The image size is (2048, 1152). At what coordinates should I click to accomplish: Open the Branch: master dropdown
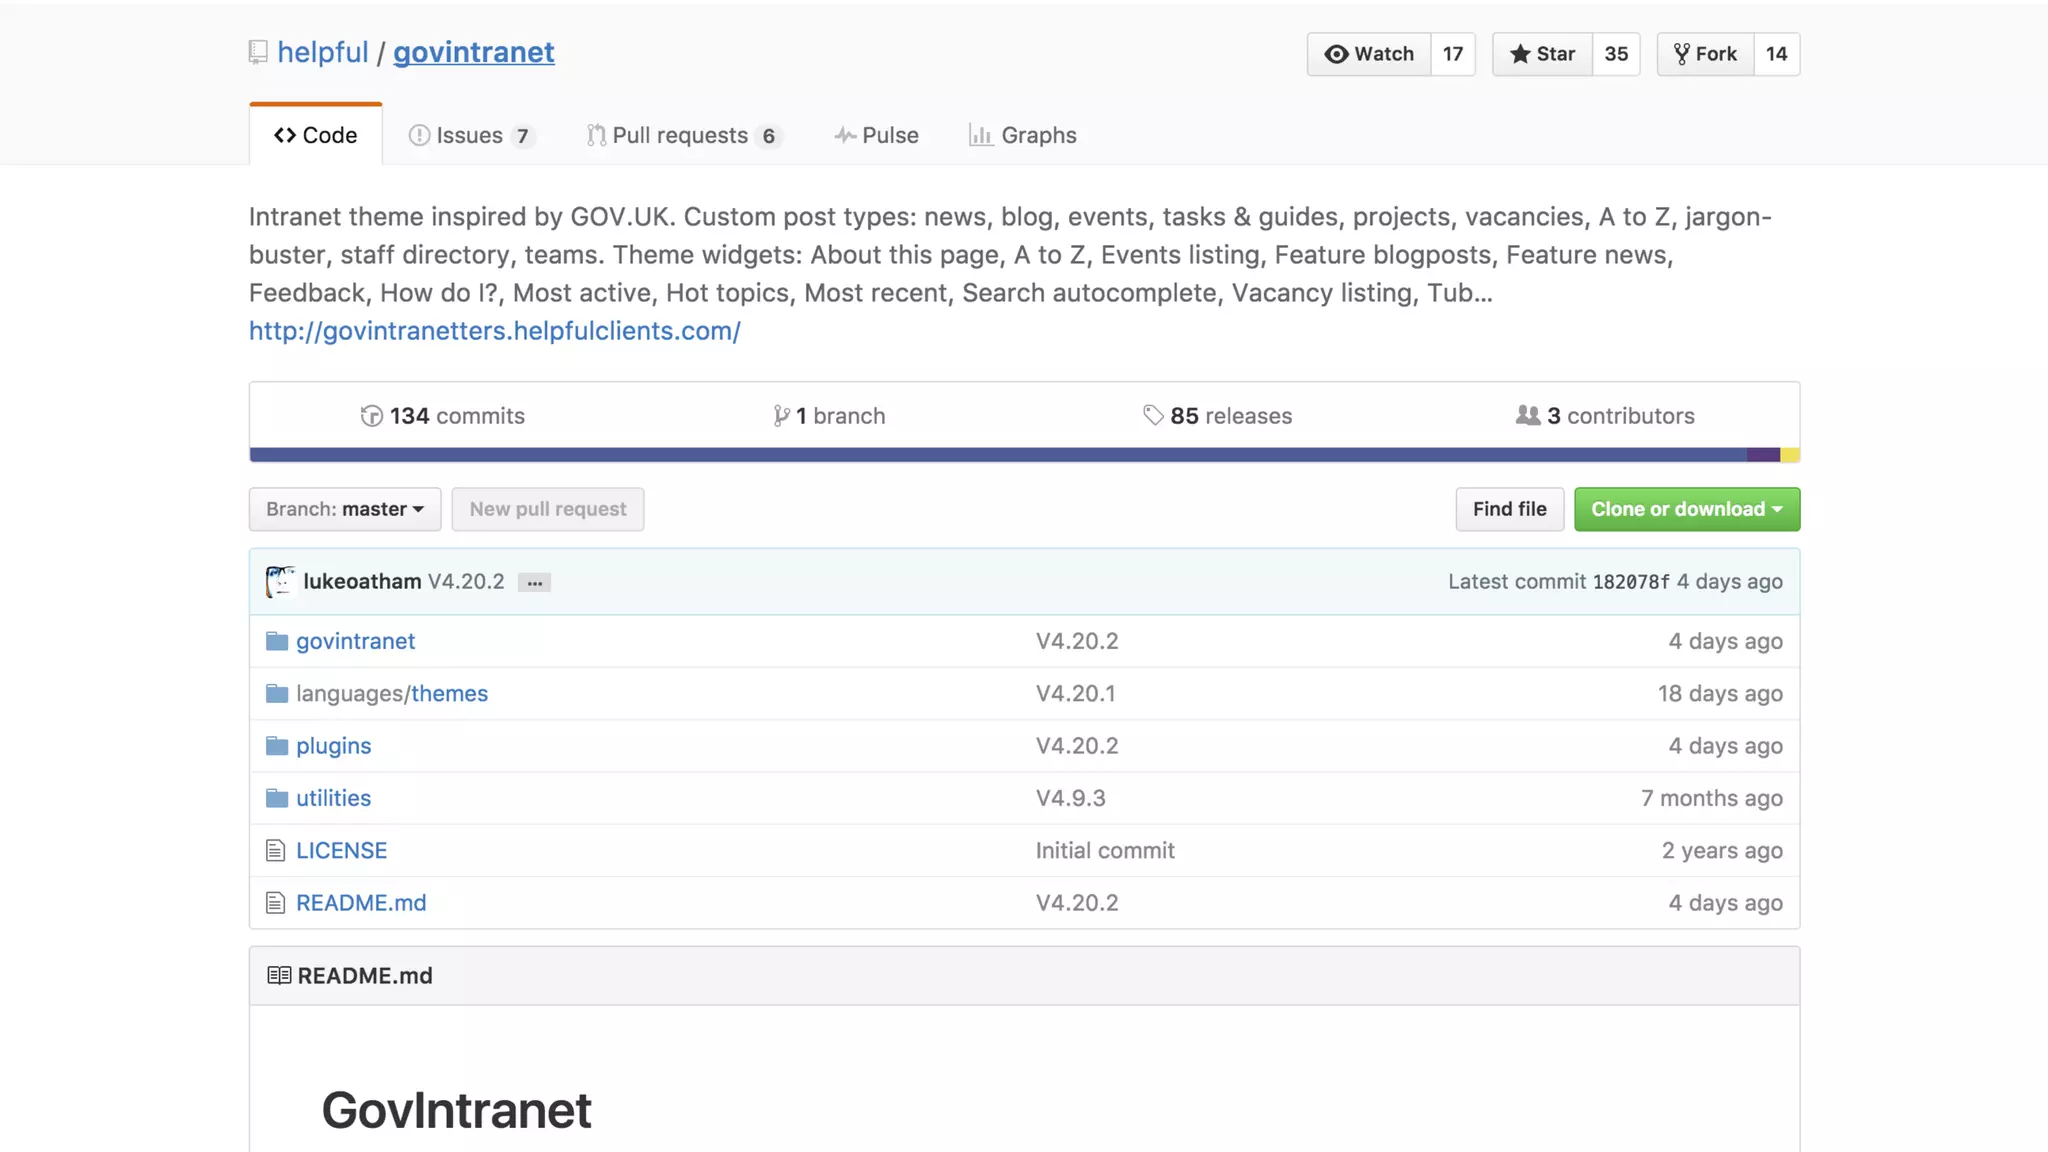pos(345,509)
